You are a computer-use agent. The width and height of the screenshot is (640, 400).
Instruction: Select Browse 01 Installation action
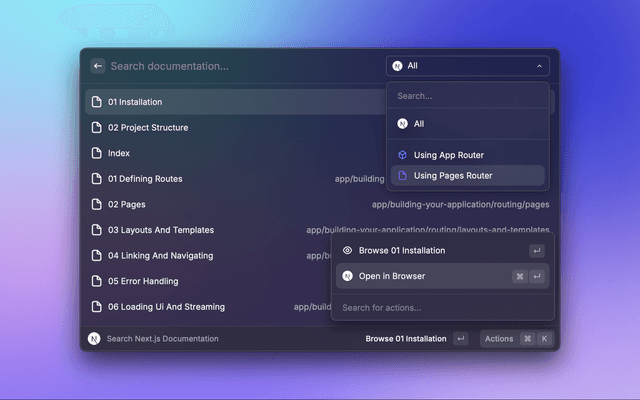(402, 251)
